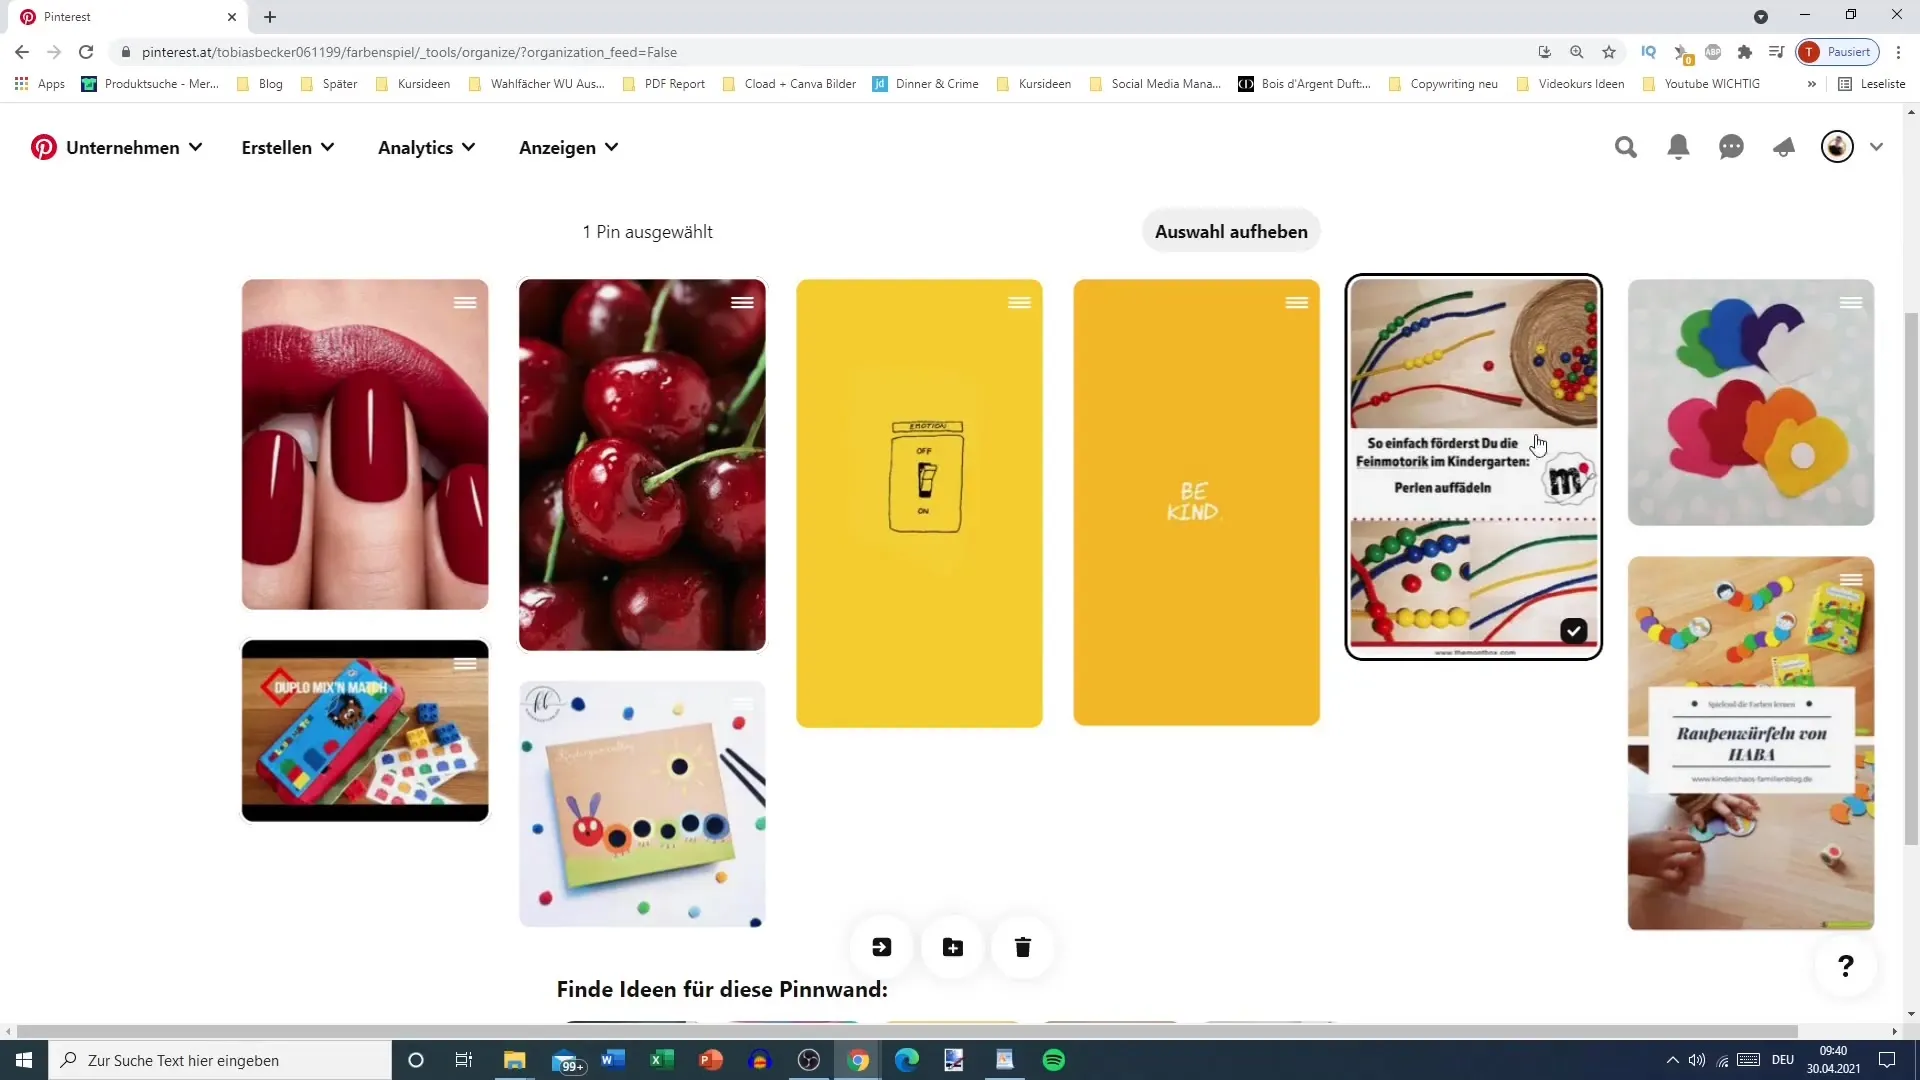1920x1080 pixels.
Task: Open the Erstellen menu
Action: coord(286,146)
